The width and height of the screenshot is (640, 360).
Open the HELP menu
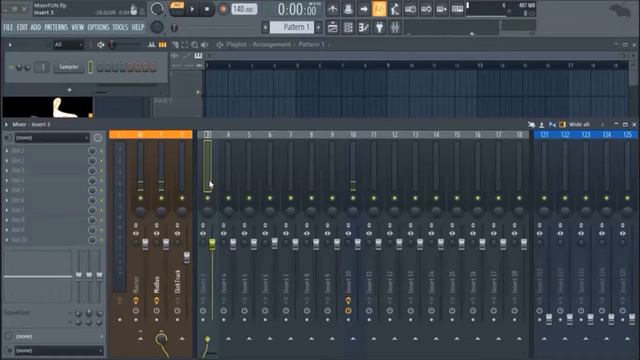click(138, 27)
